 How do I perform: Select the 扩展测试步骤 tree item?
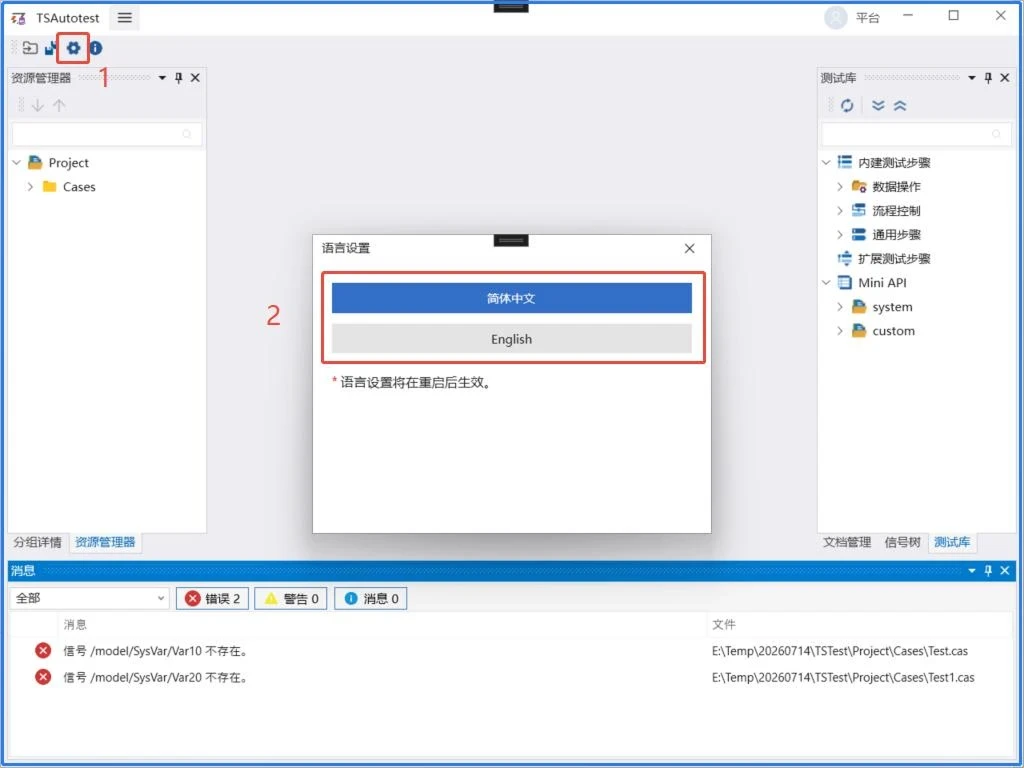point(894,259)
